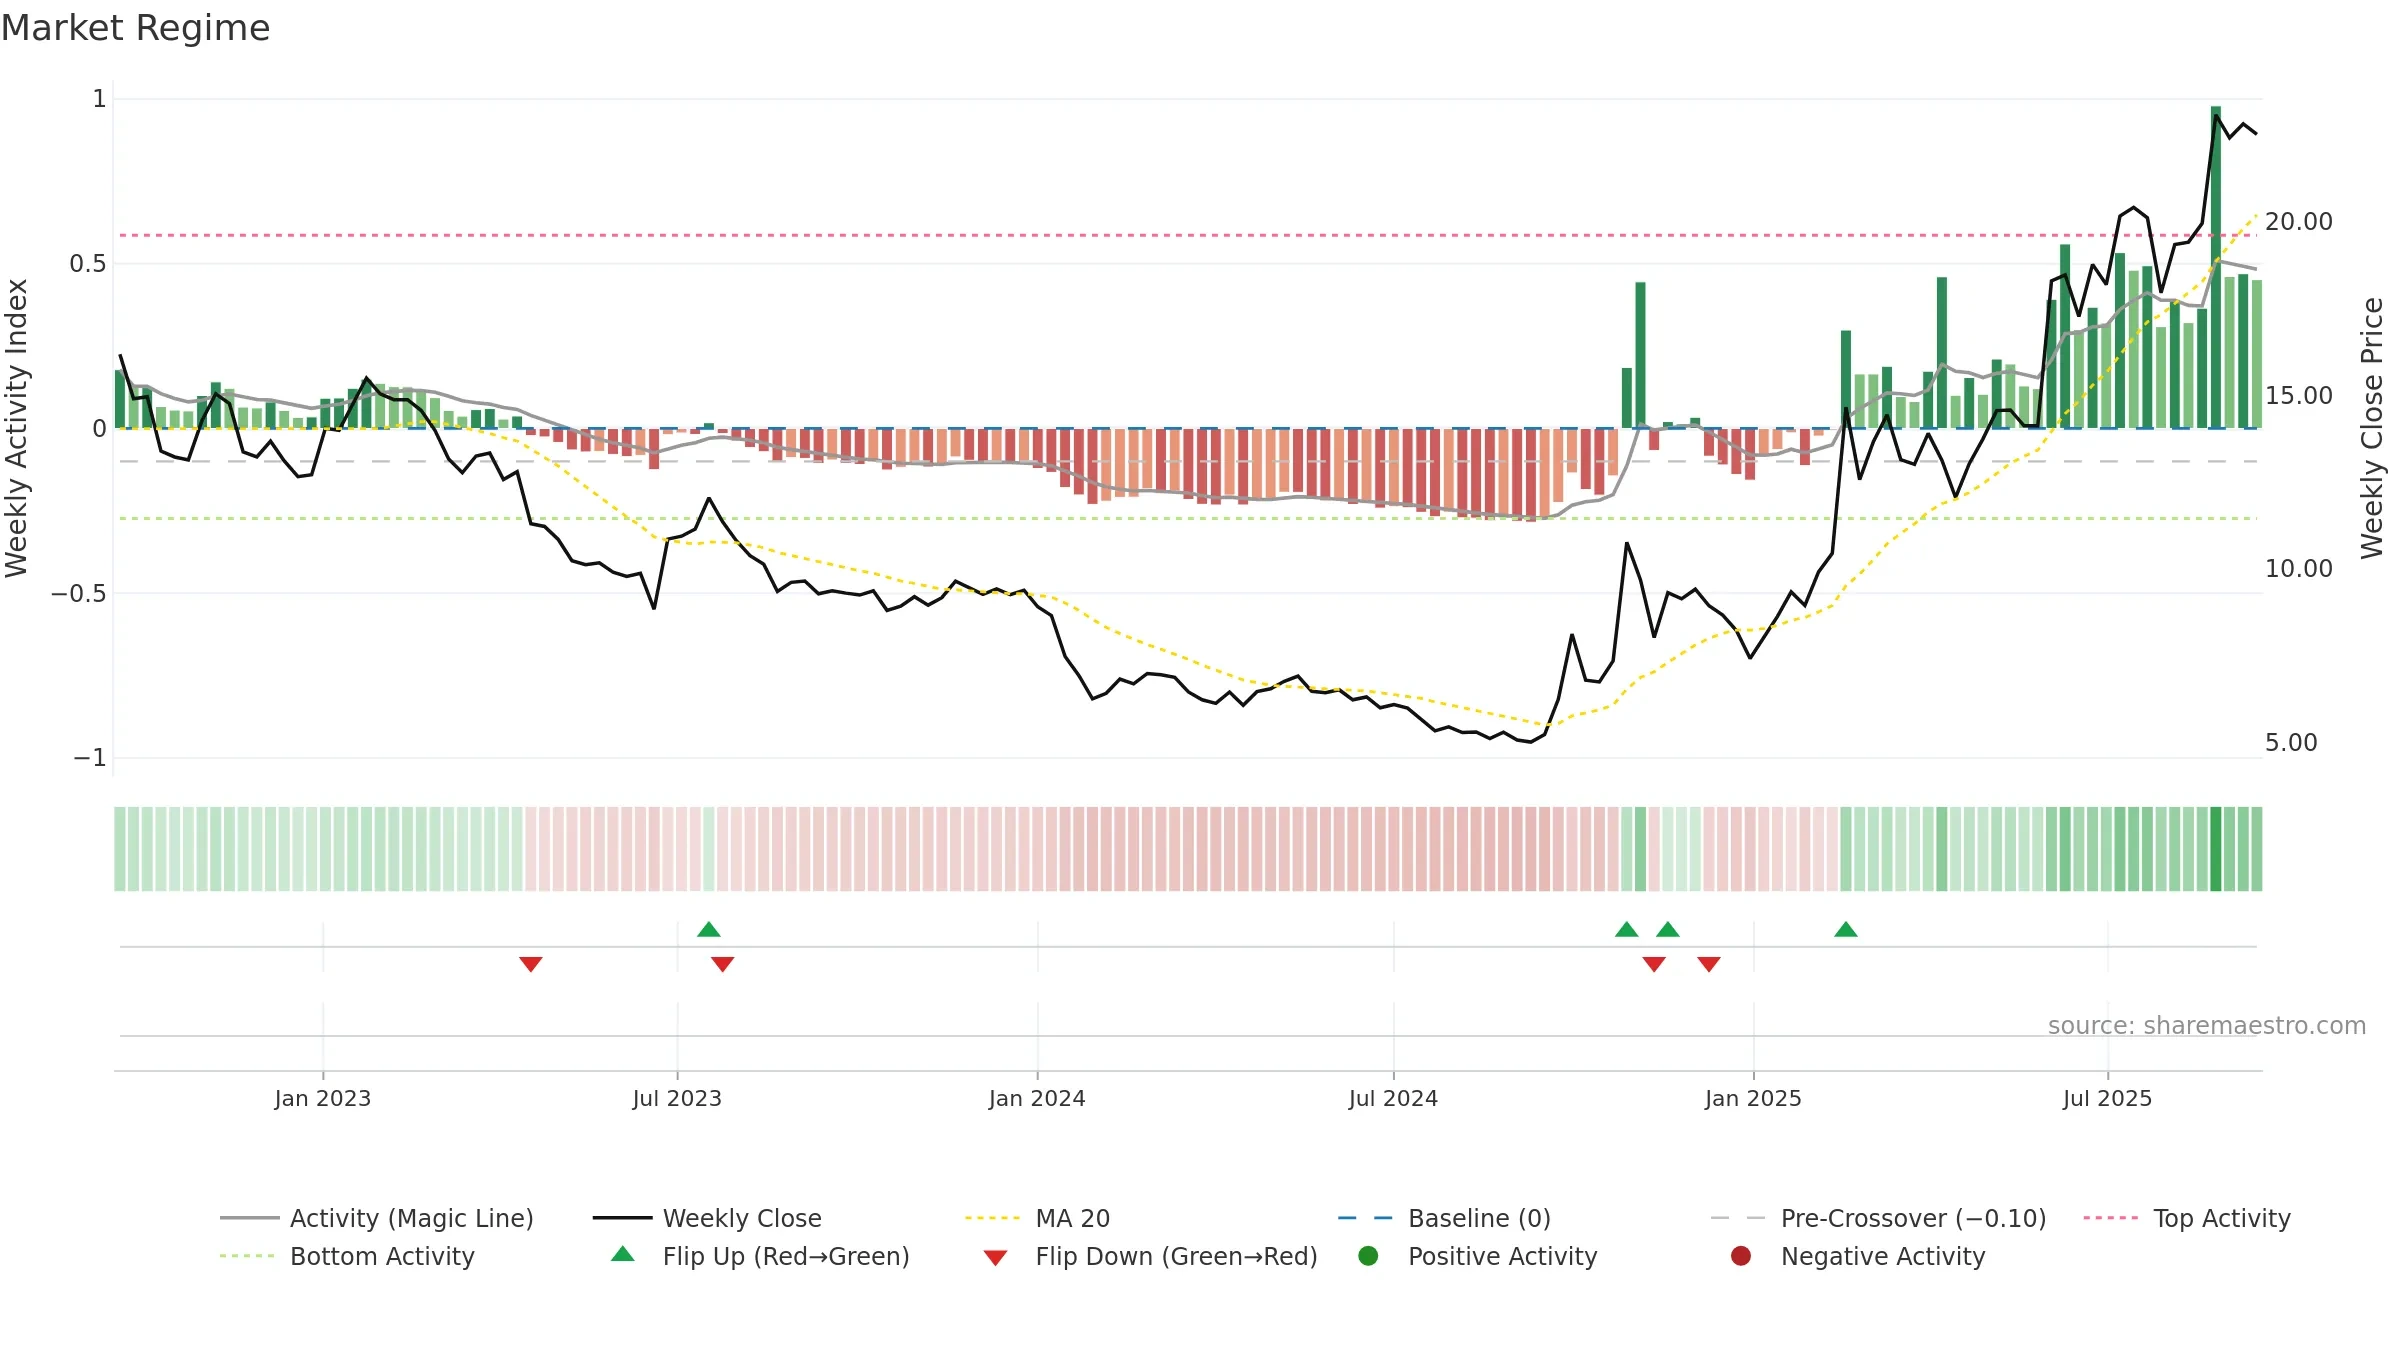Toggle the Bottom Activity legend entry
Screen dimensions: 2400x1350
pyautogui.click(x=347, y=1256)
